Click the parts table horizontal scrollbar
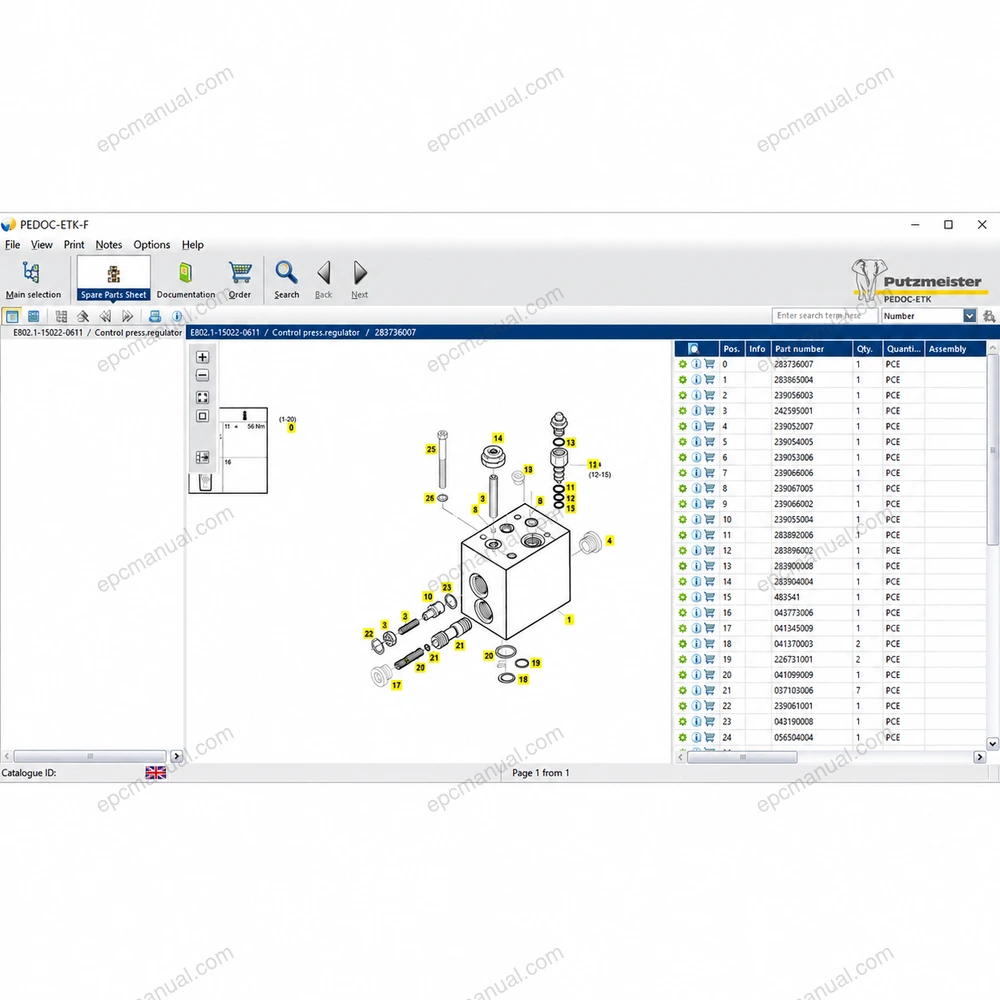 tap(742, 757)
